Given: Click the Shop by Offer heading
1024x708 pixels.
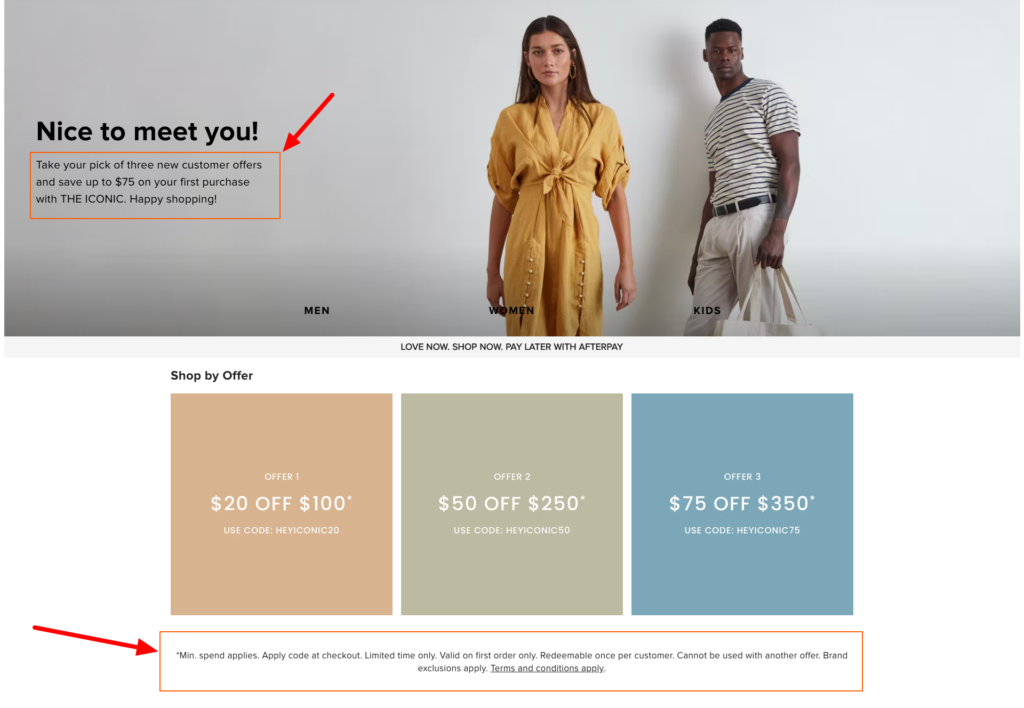Looking at the screenshot, I should pos(212,376).
